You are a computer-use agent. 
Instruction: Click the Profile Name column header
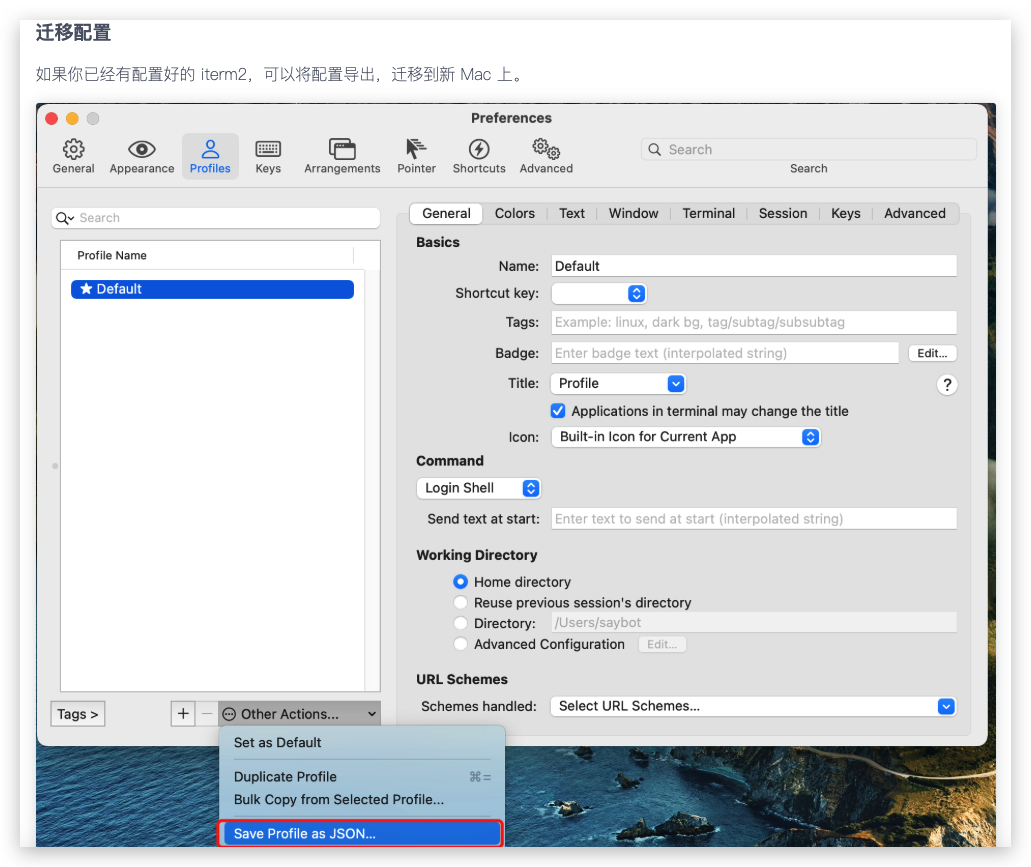click(x=207, y=255)
